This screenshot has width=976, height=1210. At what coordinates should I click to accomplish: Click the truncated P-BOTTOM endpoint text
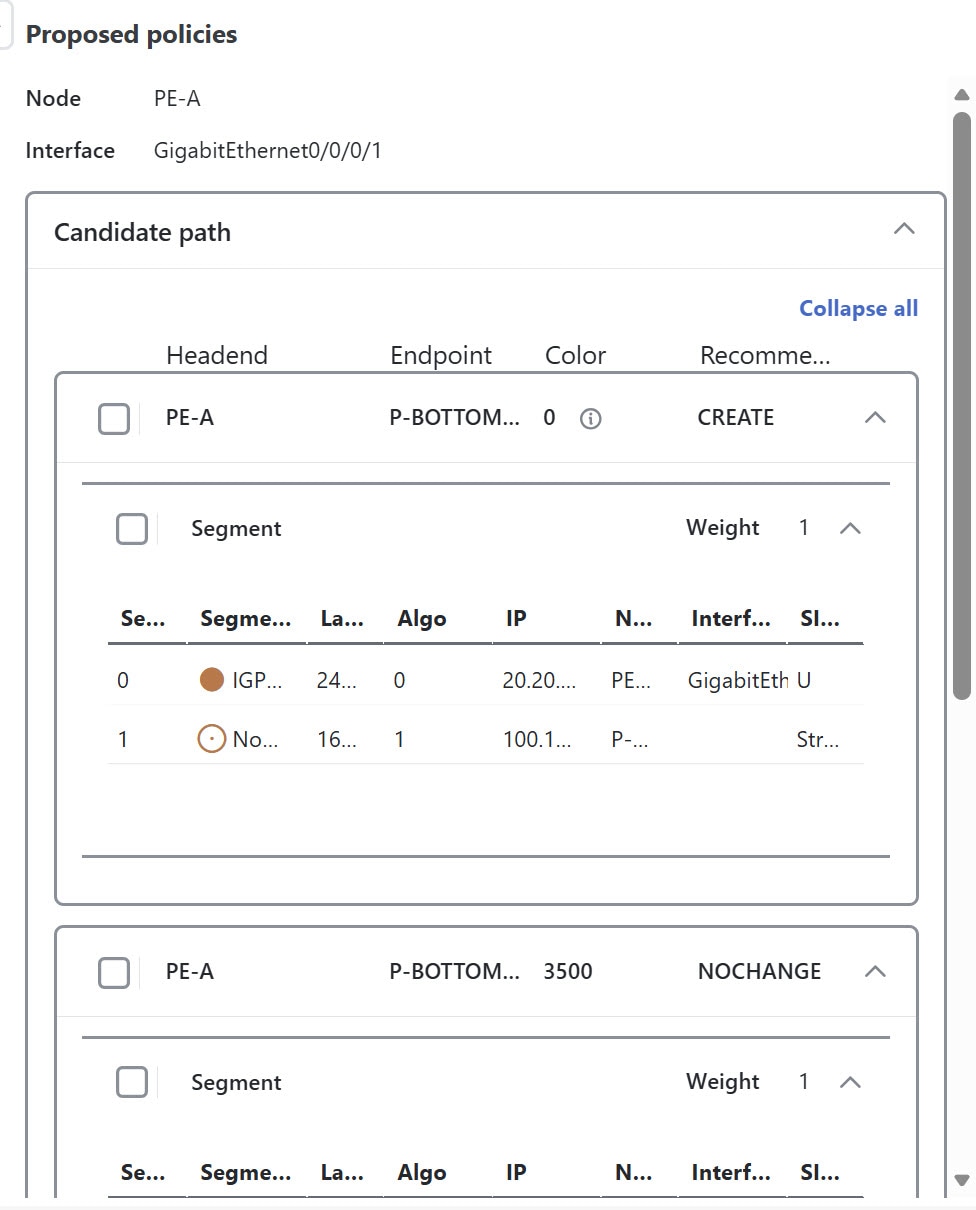(x=455, y=418)
